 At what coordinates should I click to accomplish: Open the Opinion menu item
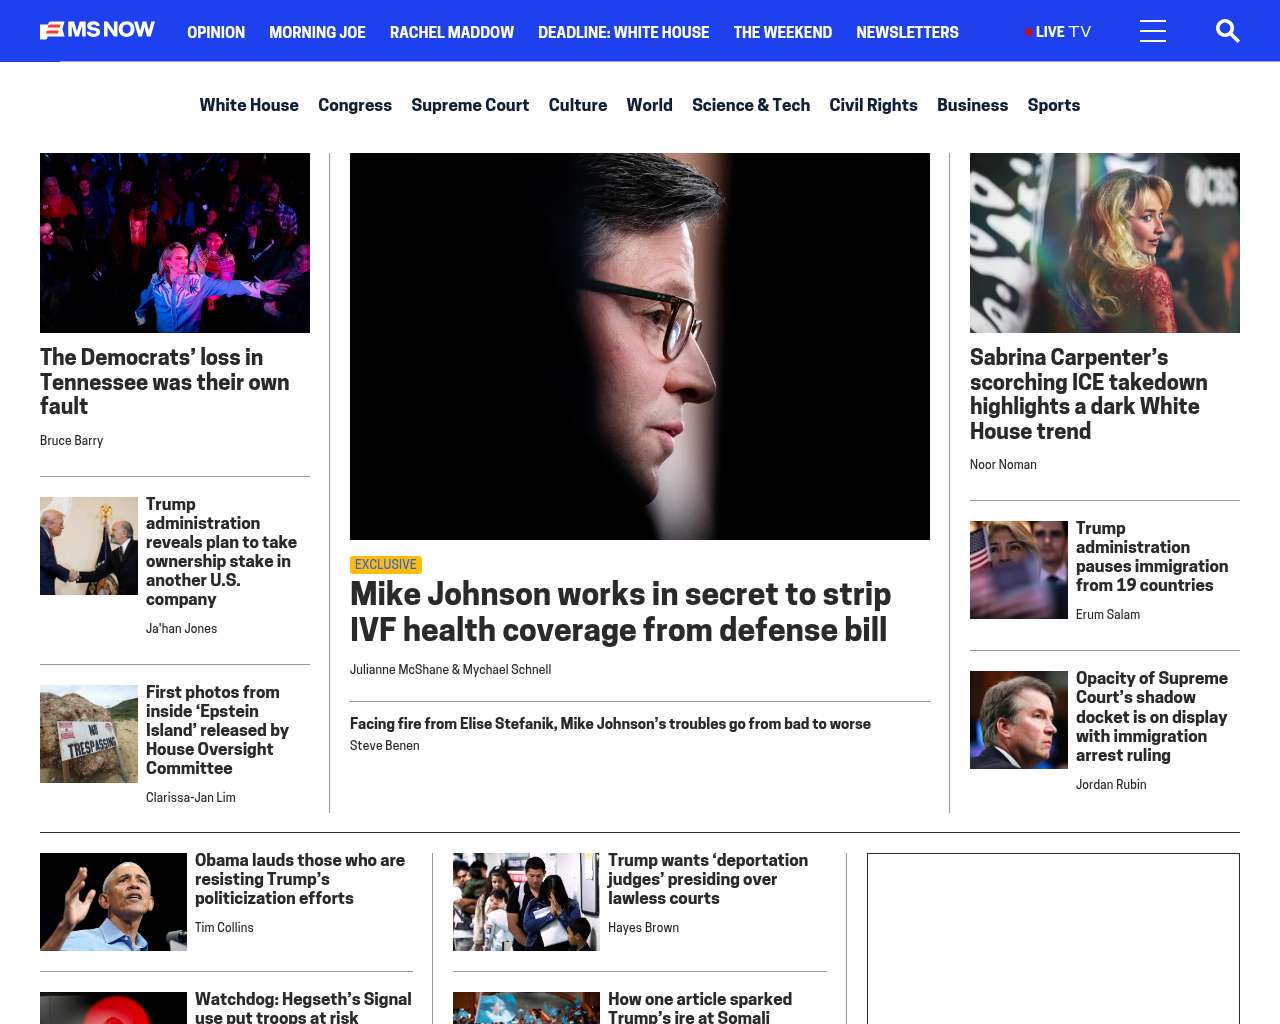(216, 32)
